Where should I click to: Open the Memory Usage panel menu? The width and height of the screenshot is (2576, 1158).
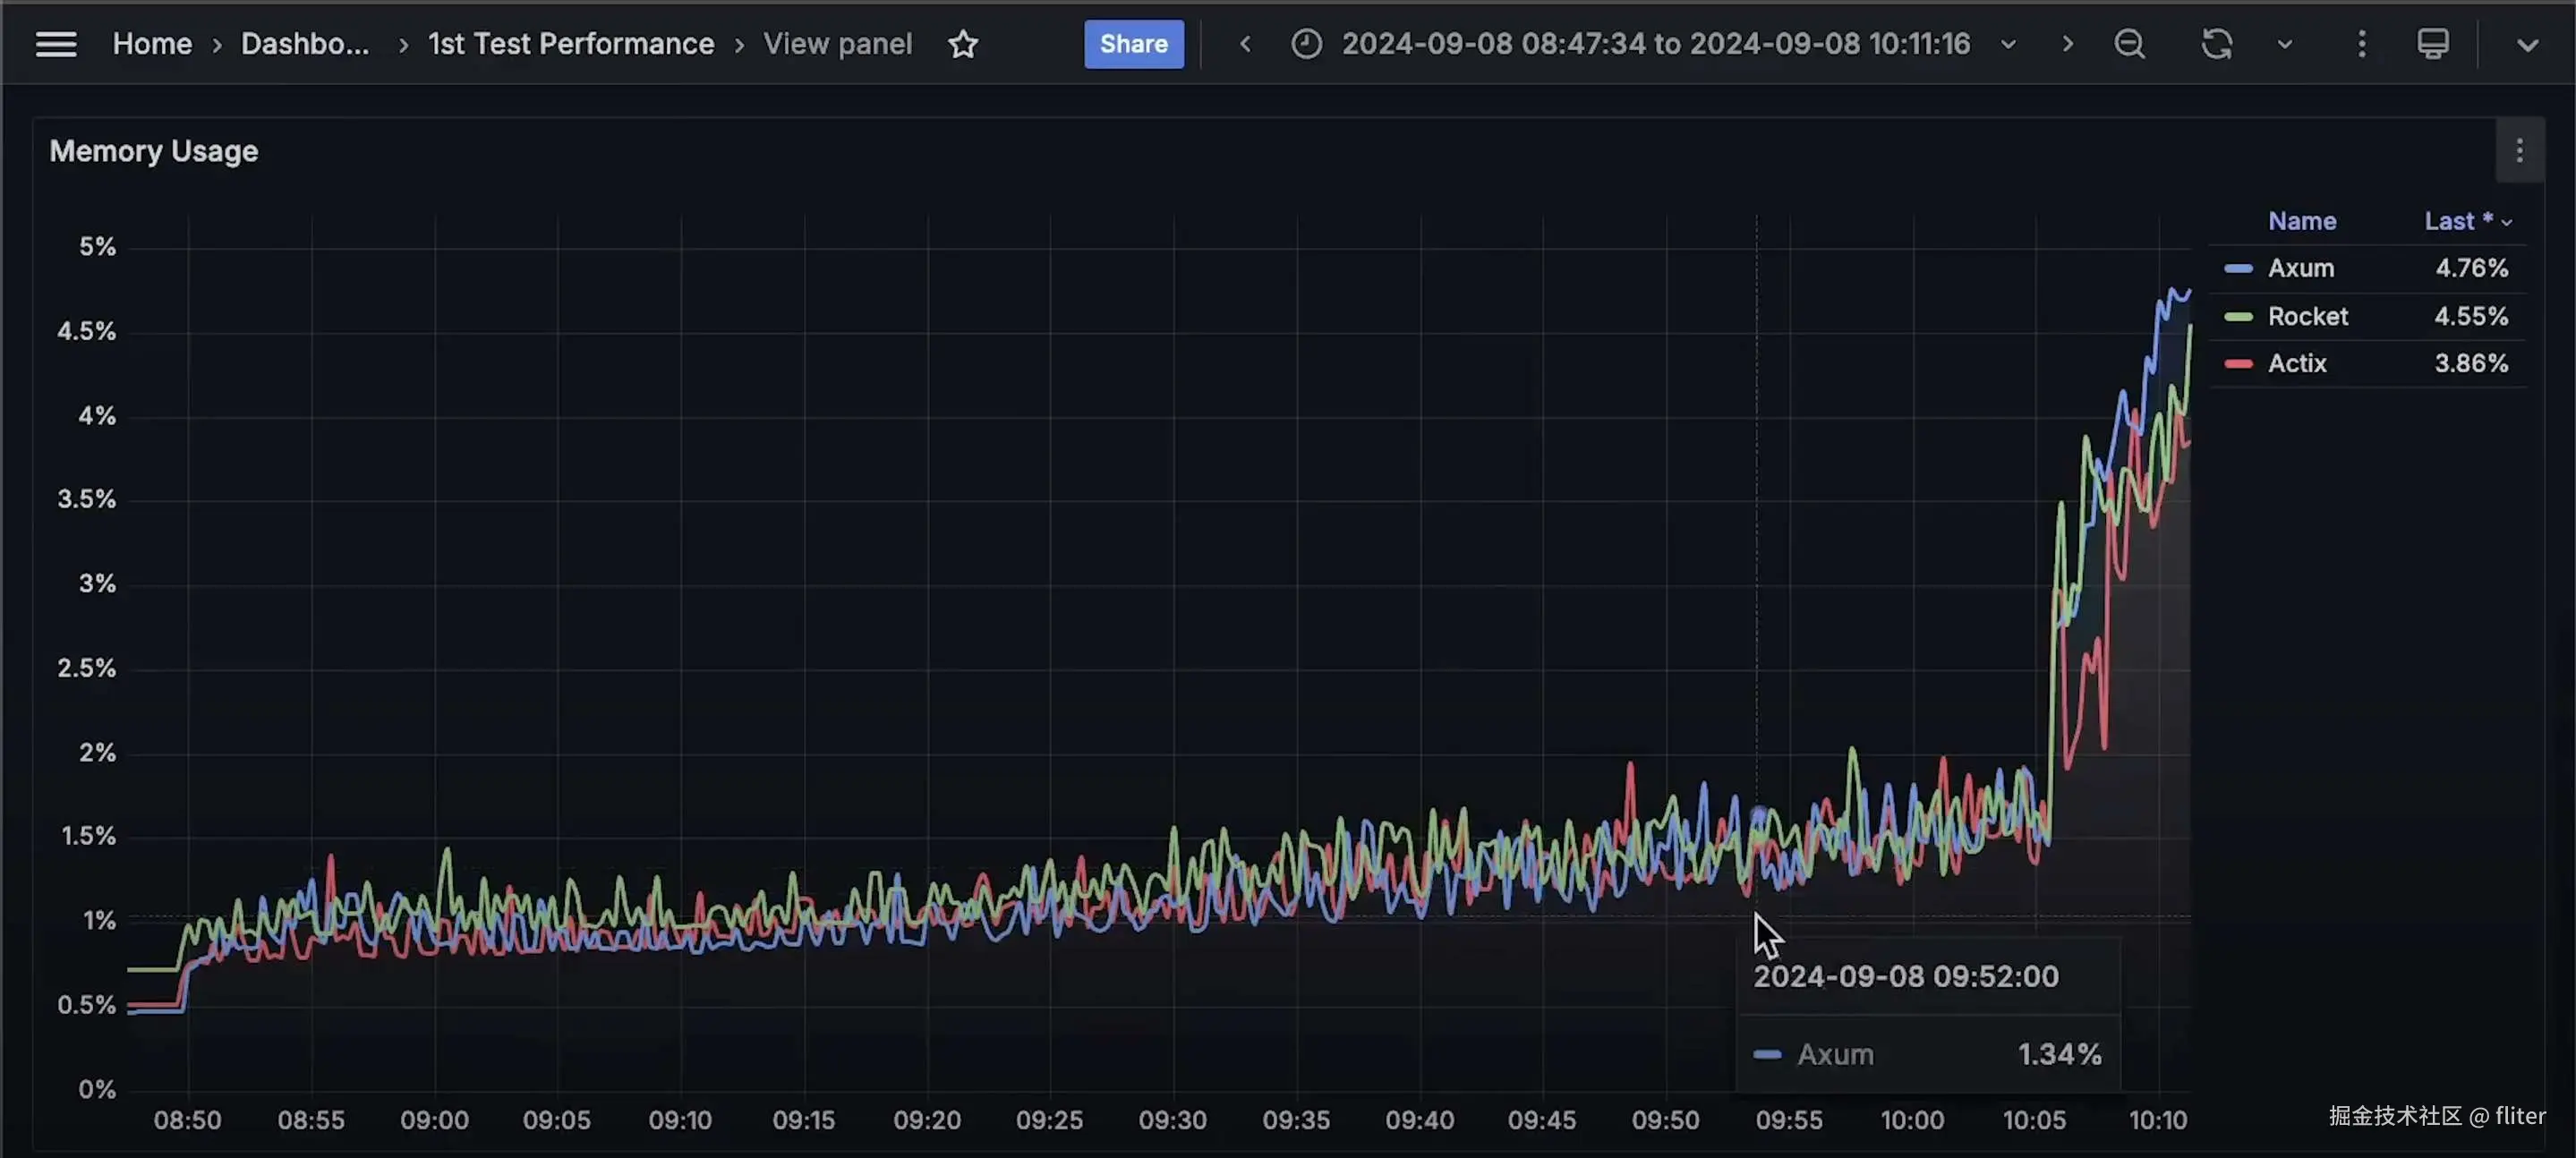pyautogui.click(x=2518, y=151)
